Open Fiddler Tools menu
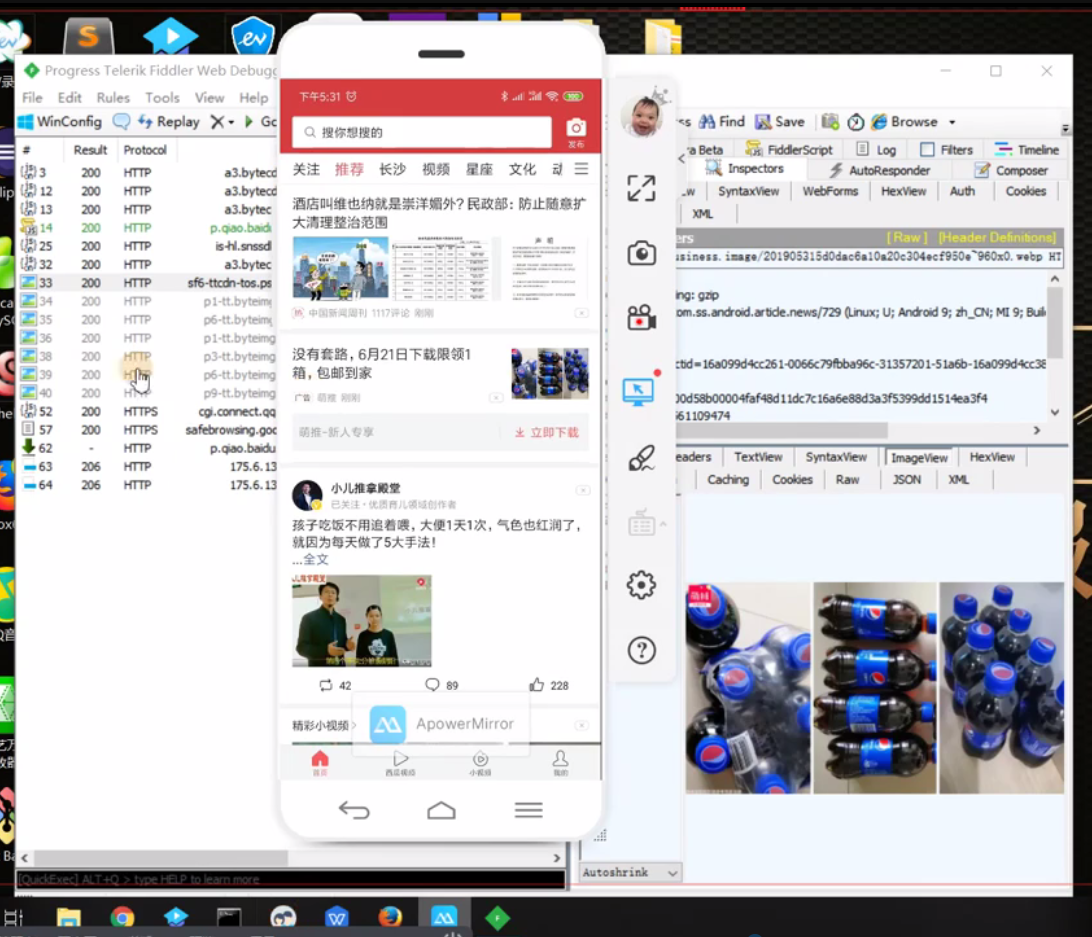This screenshot has height=937, width=1092. [x=162, y=98]
